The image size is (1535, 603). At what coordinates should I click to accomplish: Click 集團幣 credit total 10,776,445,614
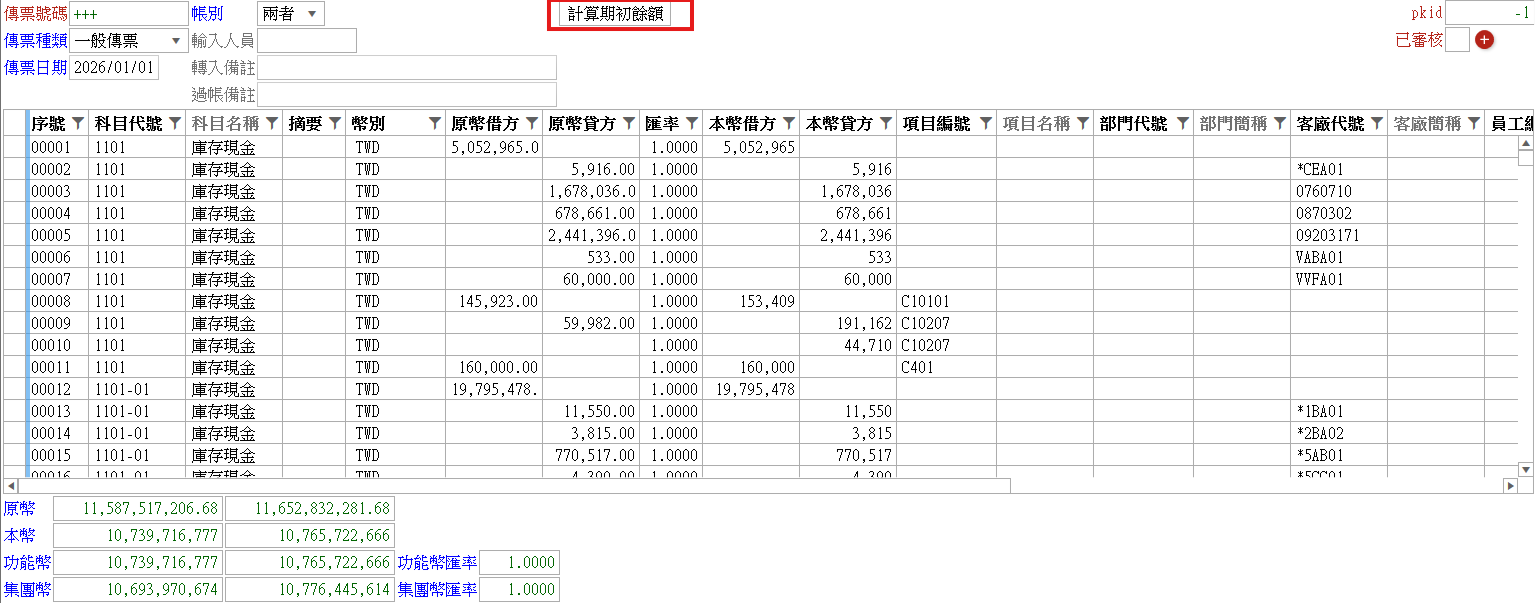pyautogui.click(x=309, y=589)
